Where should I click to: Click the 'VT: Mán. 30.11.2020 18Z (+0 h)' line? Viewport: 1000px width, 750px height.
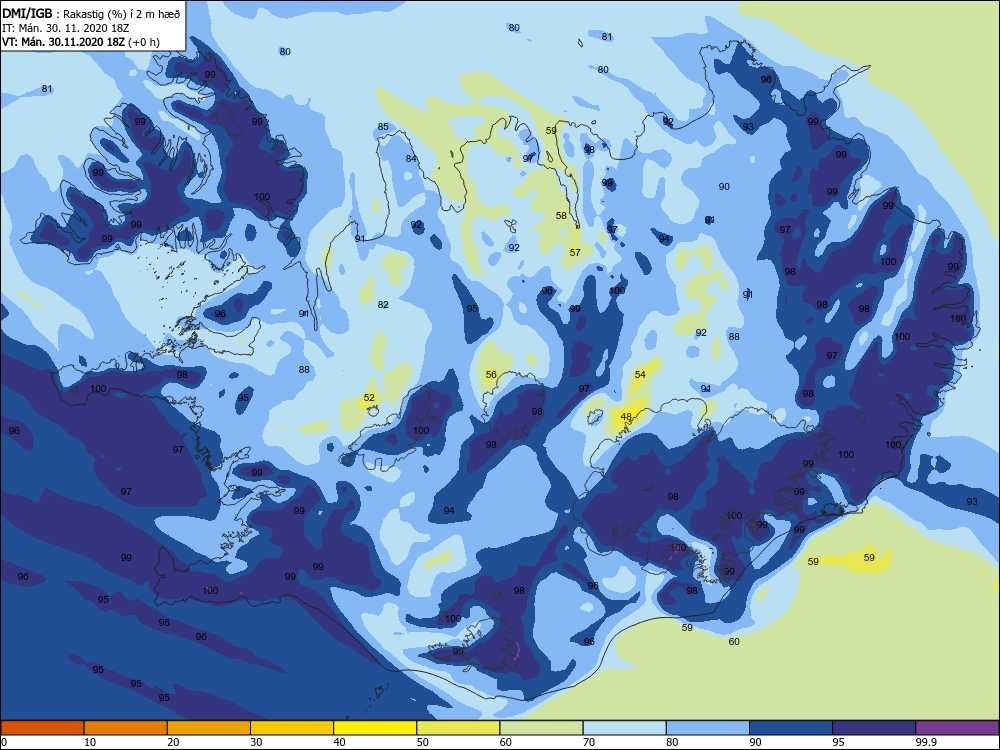click(81, 42)
